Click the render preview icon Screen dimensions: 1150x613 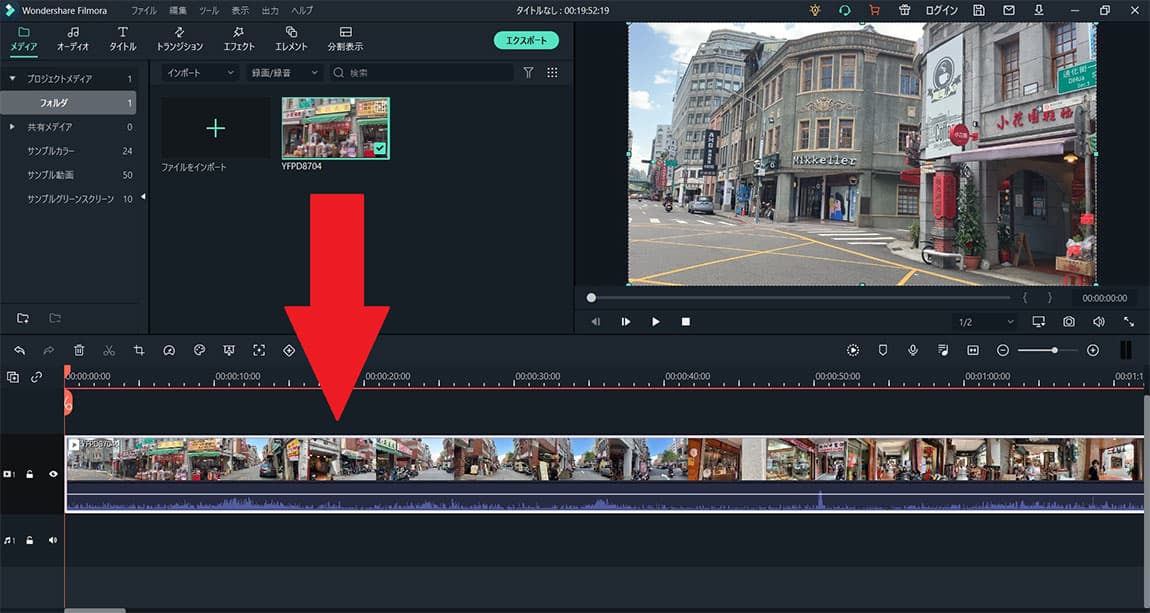853,350
